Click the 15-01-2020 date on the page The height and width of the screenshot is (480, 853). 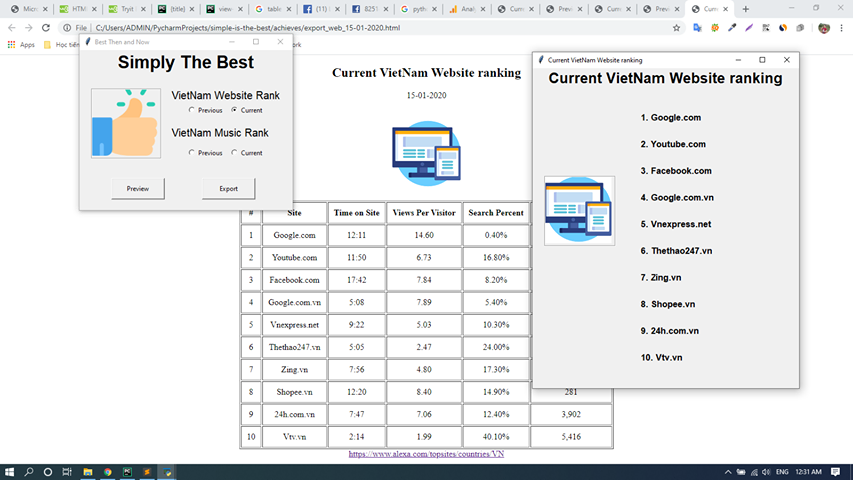coord(426,95)
